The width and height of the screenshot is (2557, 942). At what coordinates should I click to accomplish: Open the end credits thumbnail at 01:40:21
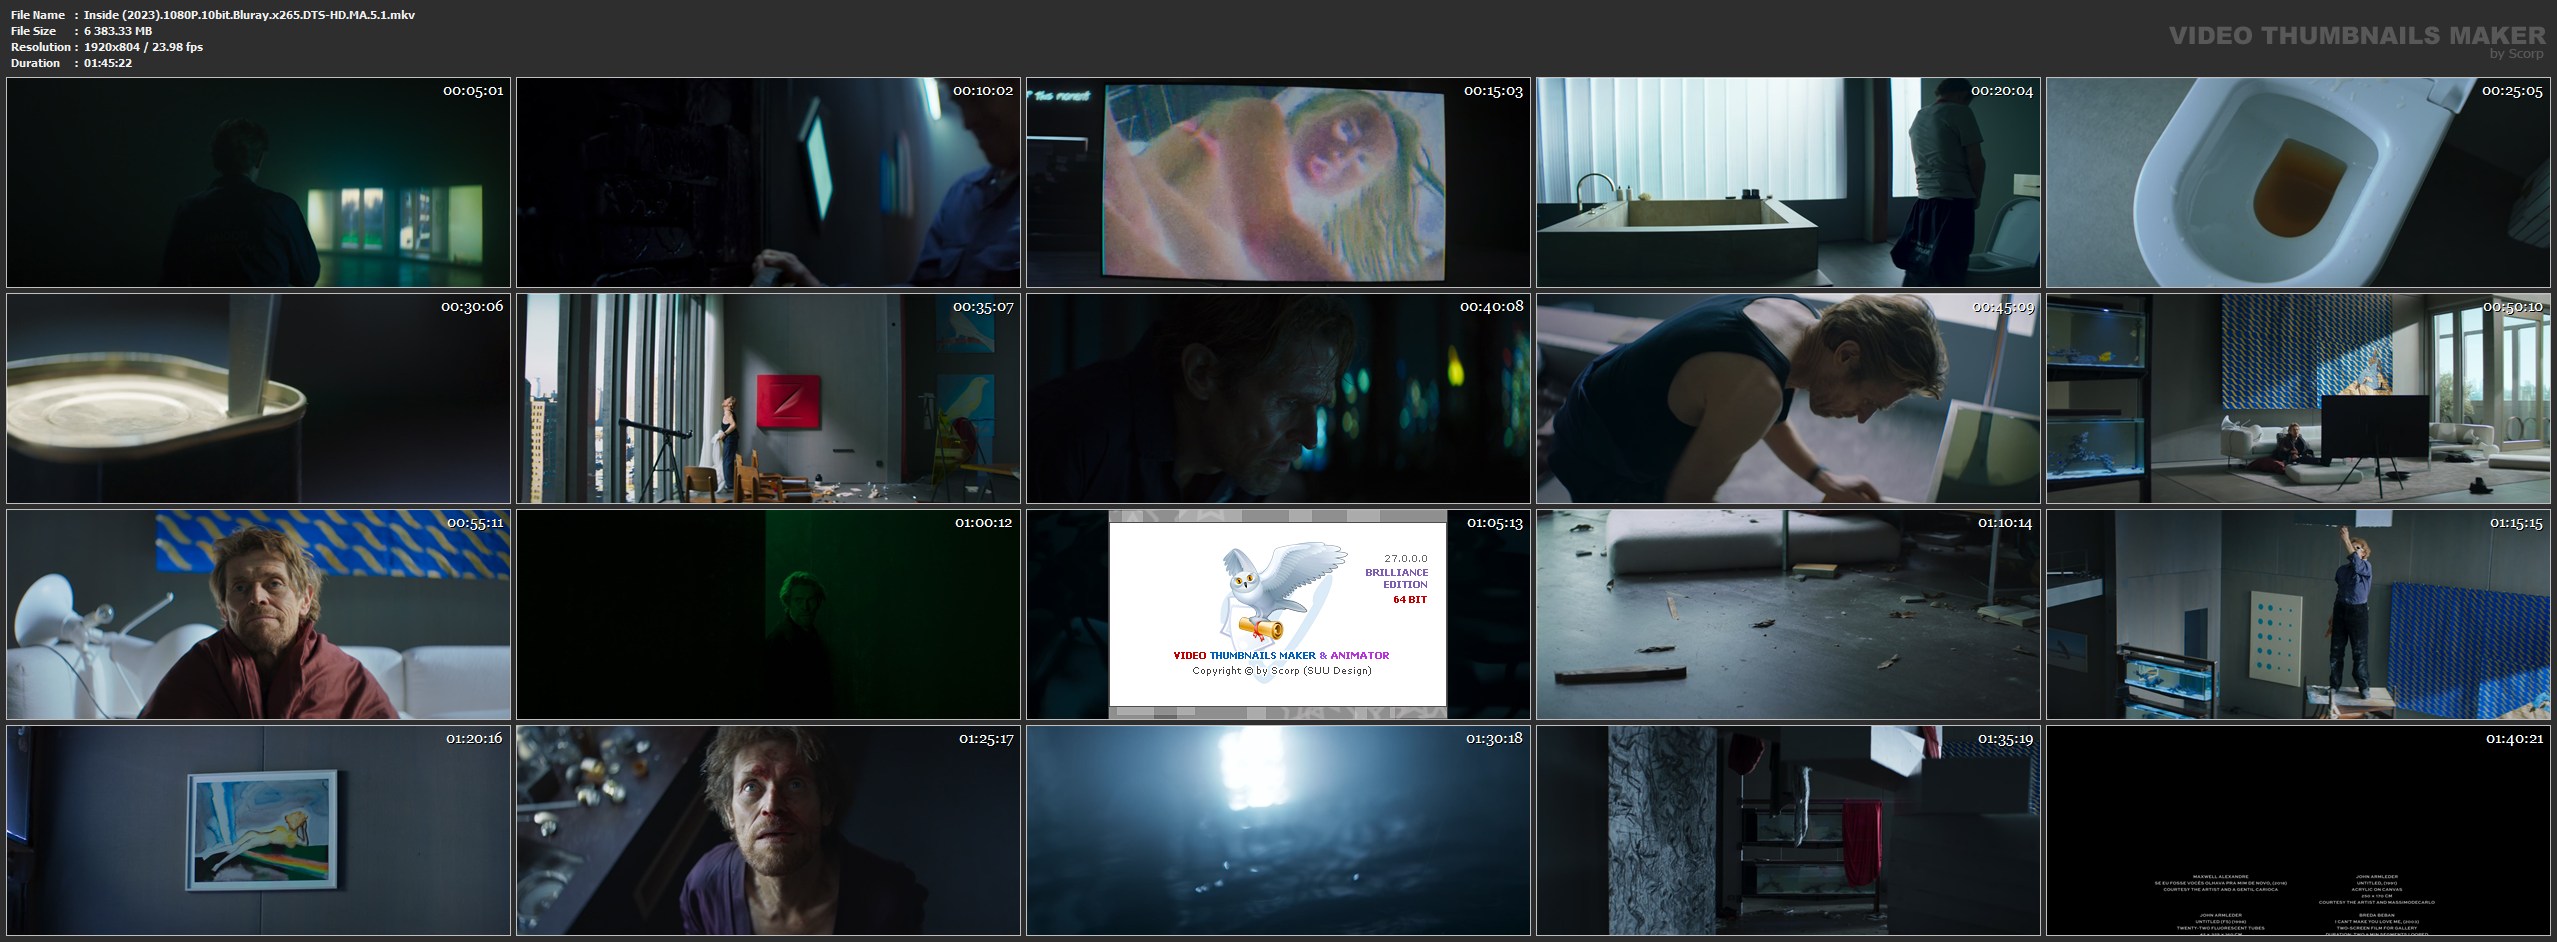coord(2297,830)
